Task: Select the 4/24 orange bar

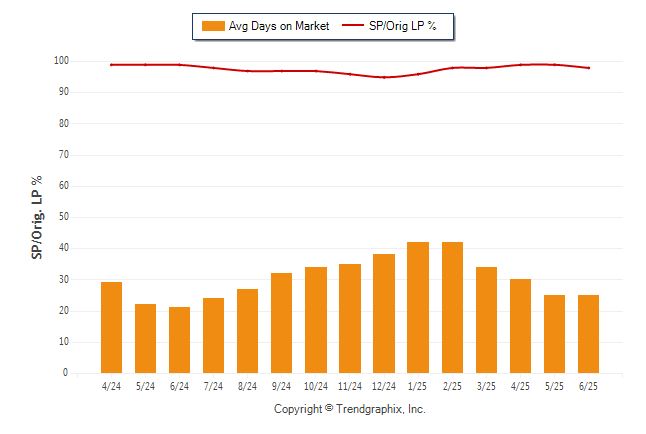Action: 111,327
